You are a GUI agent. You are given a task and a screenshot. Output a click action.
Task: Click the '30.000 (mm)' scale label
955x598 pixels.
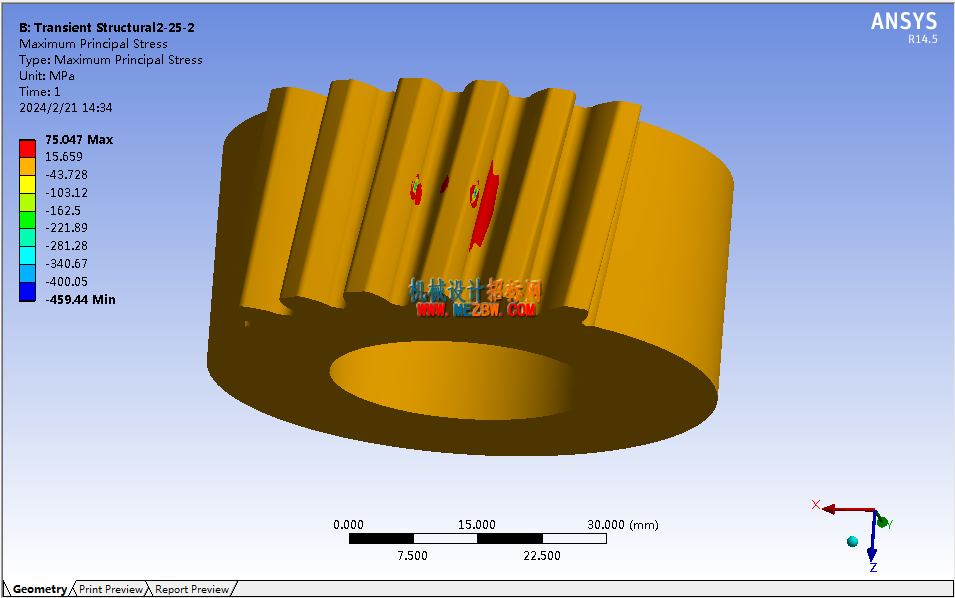click(622, 524)
